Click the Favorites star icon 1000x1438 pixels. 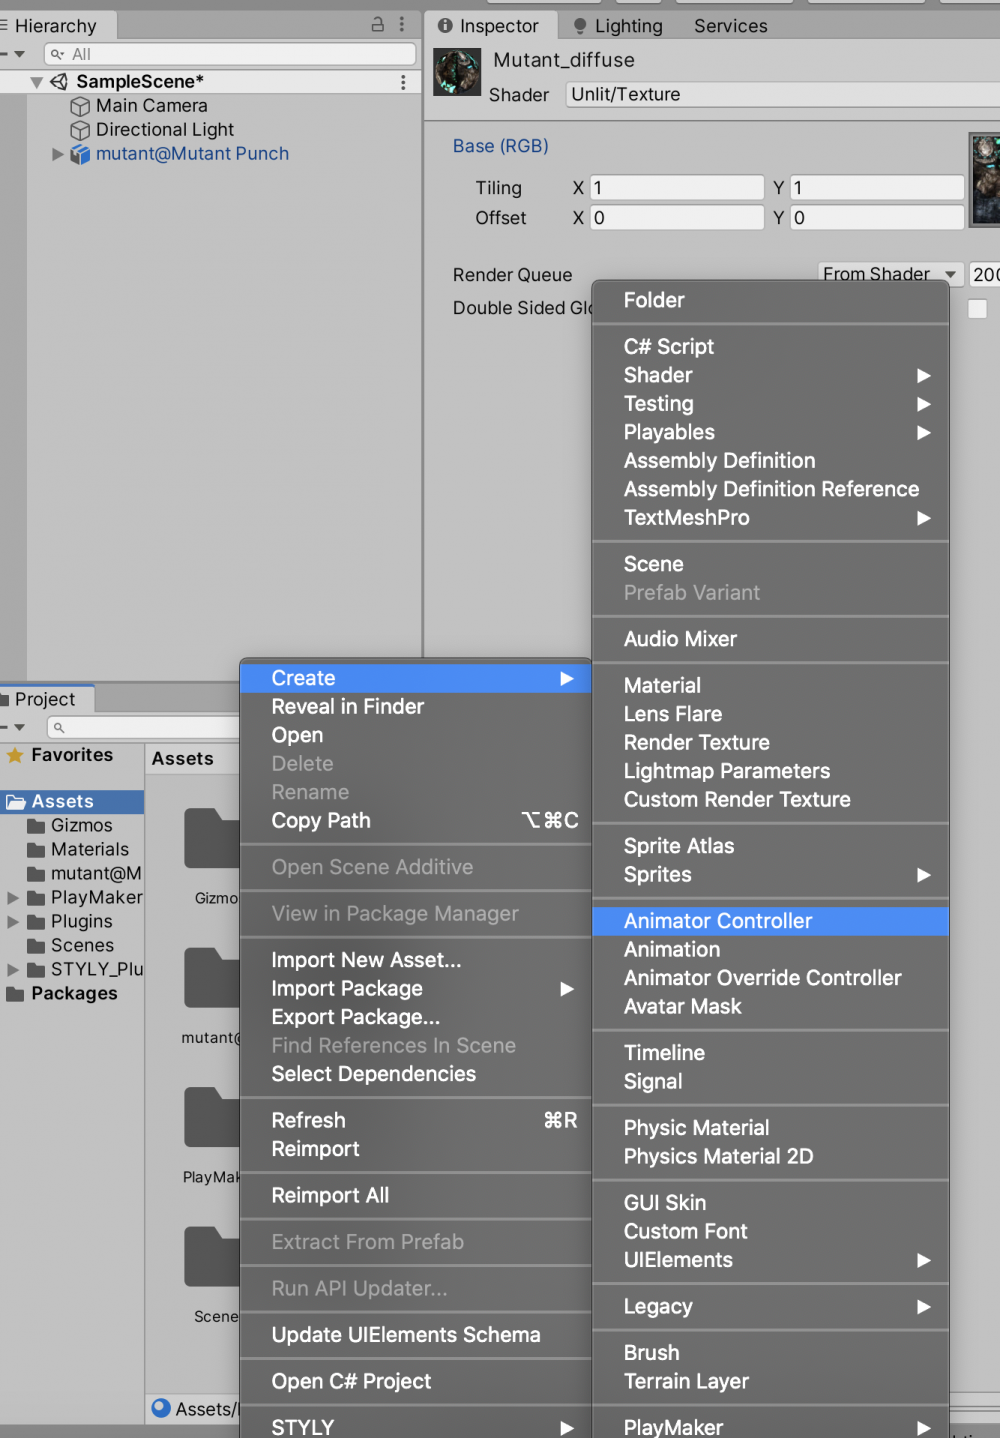point(15,755)
